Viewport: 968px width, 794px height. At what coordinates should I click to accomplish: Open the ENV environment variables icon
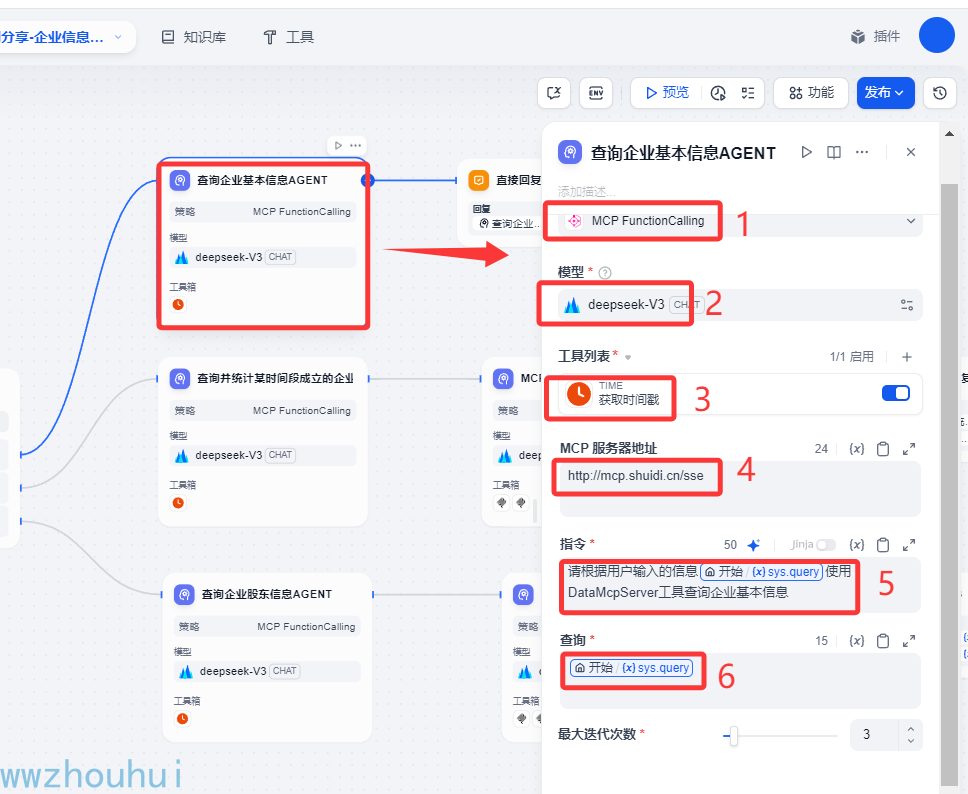coord(596,93)
